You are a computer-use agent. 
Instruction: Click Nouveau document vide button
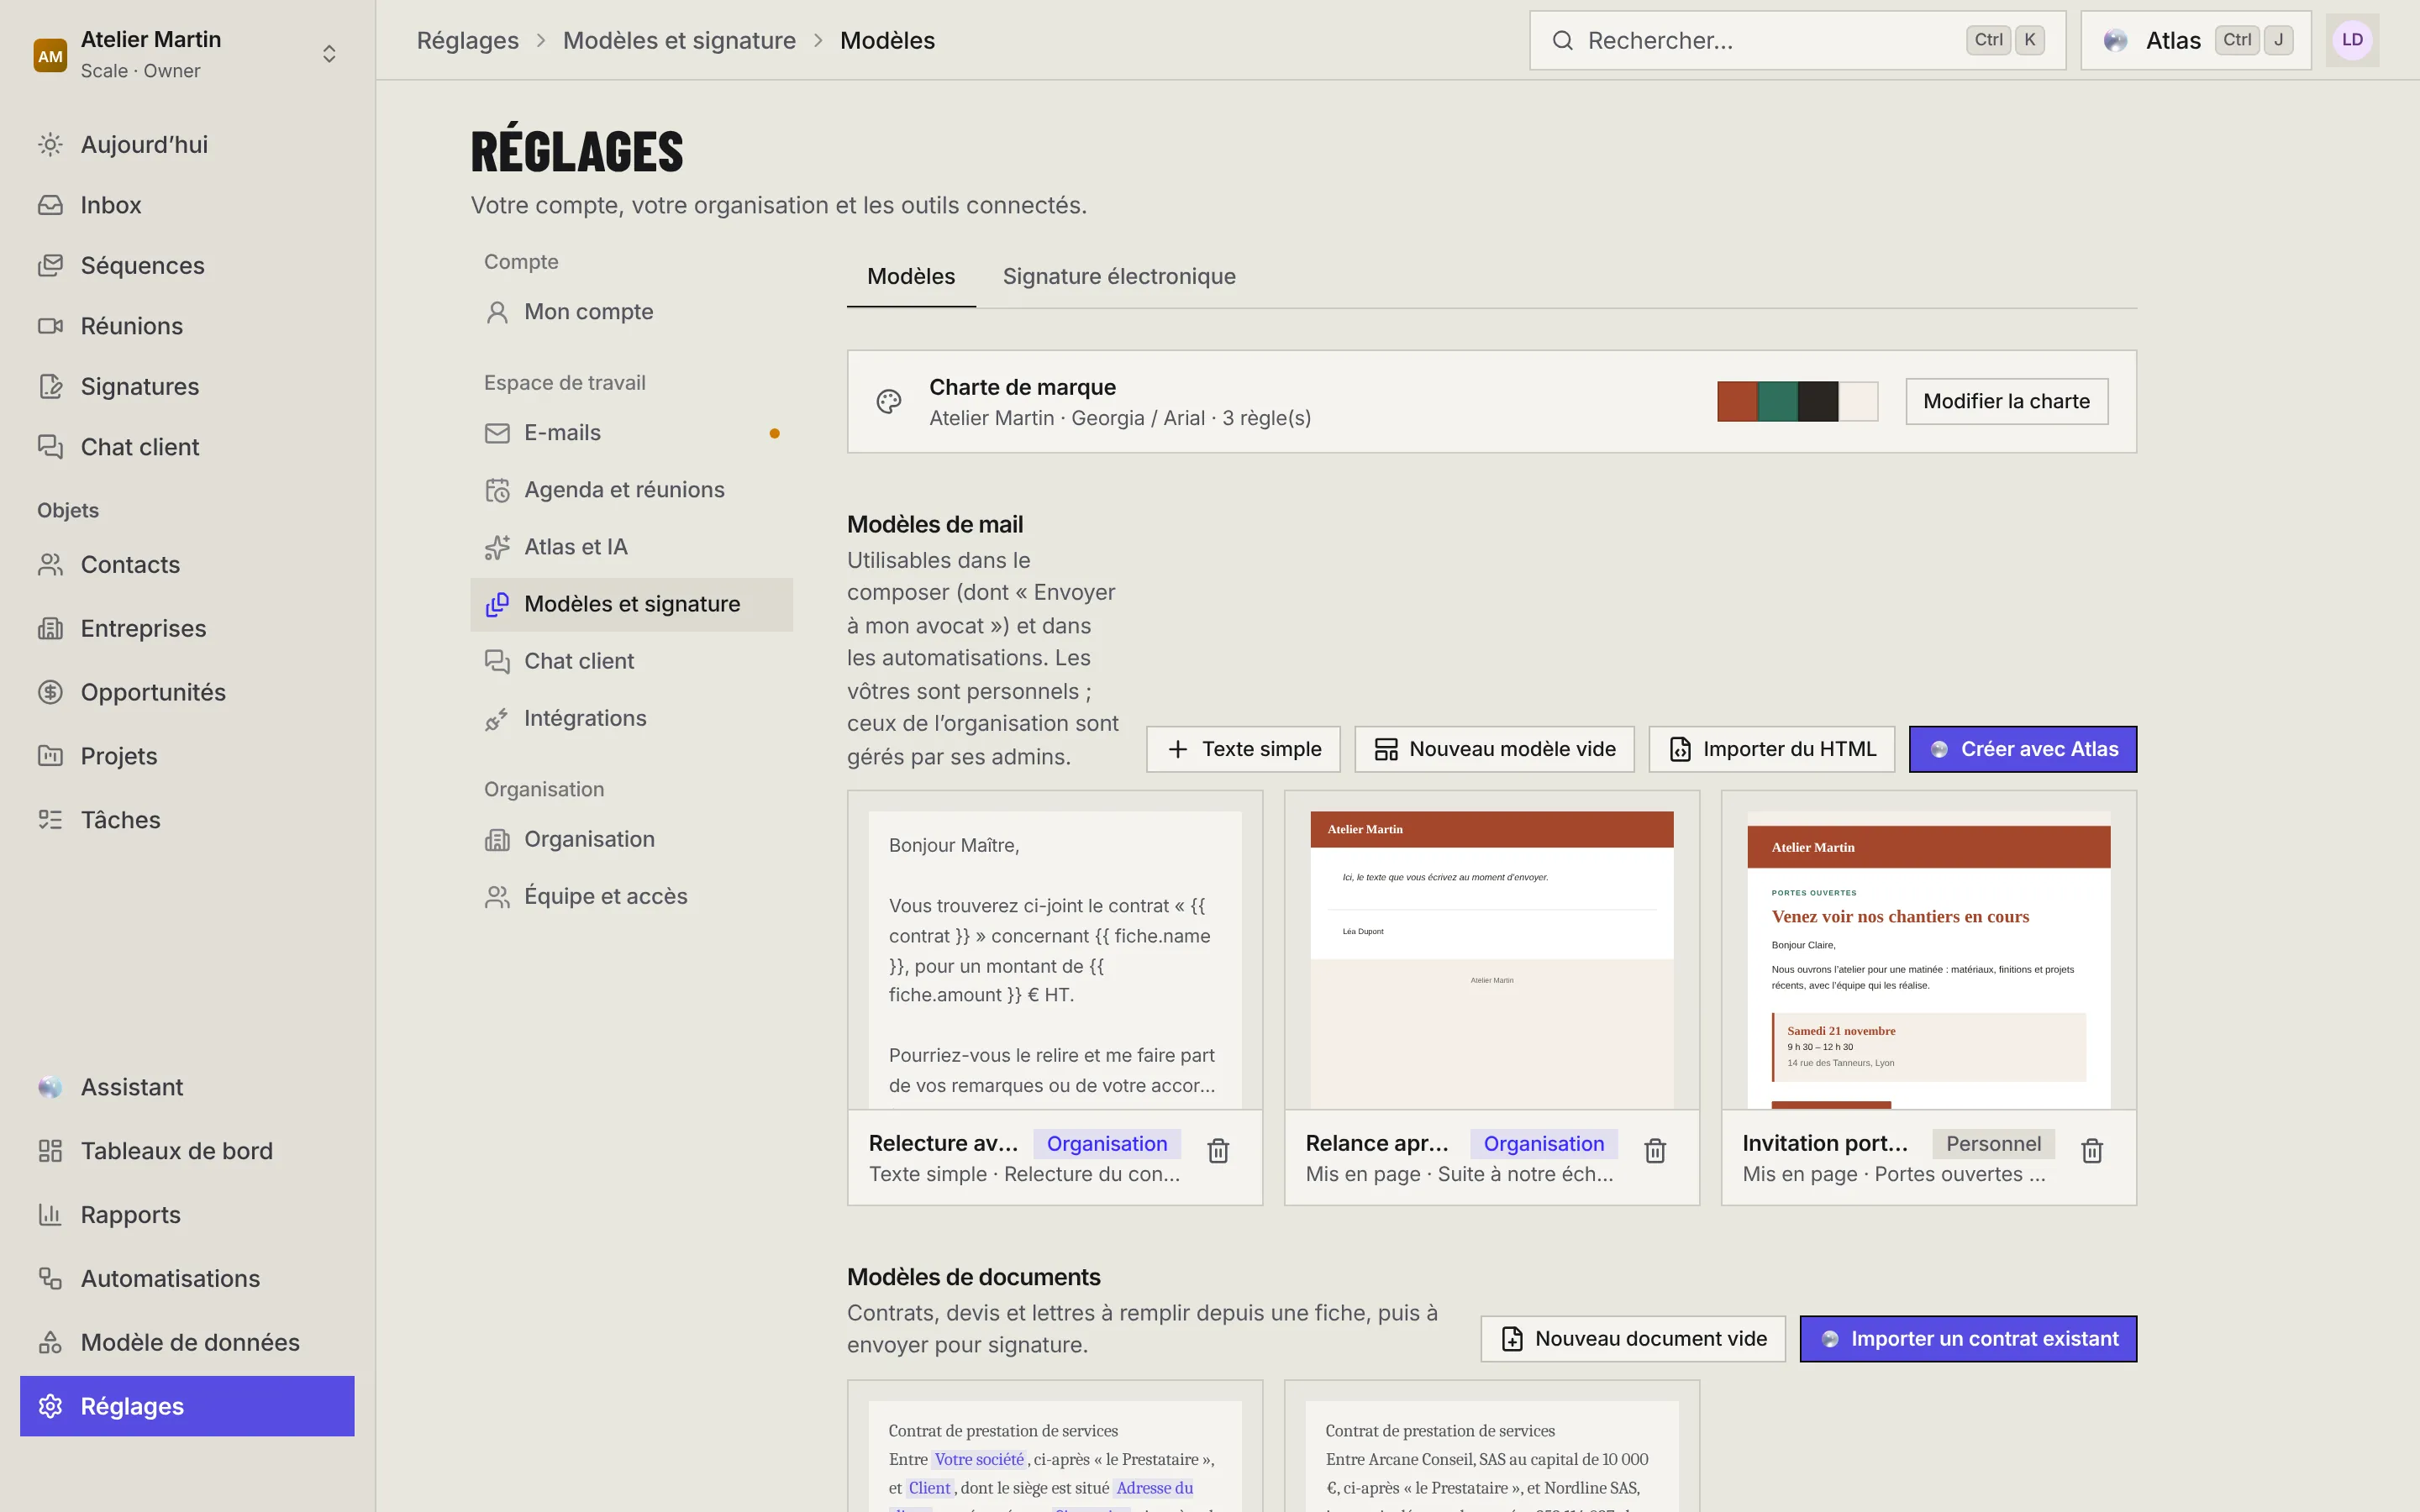(x=1633, y=1339)
